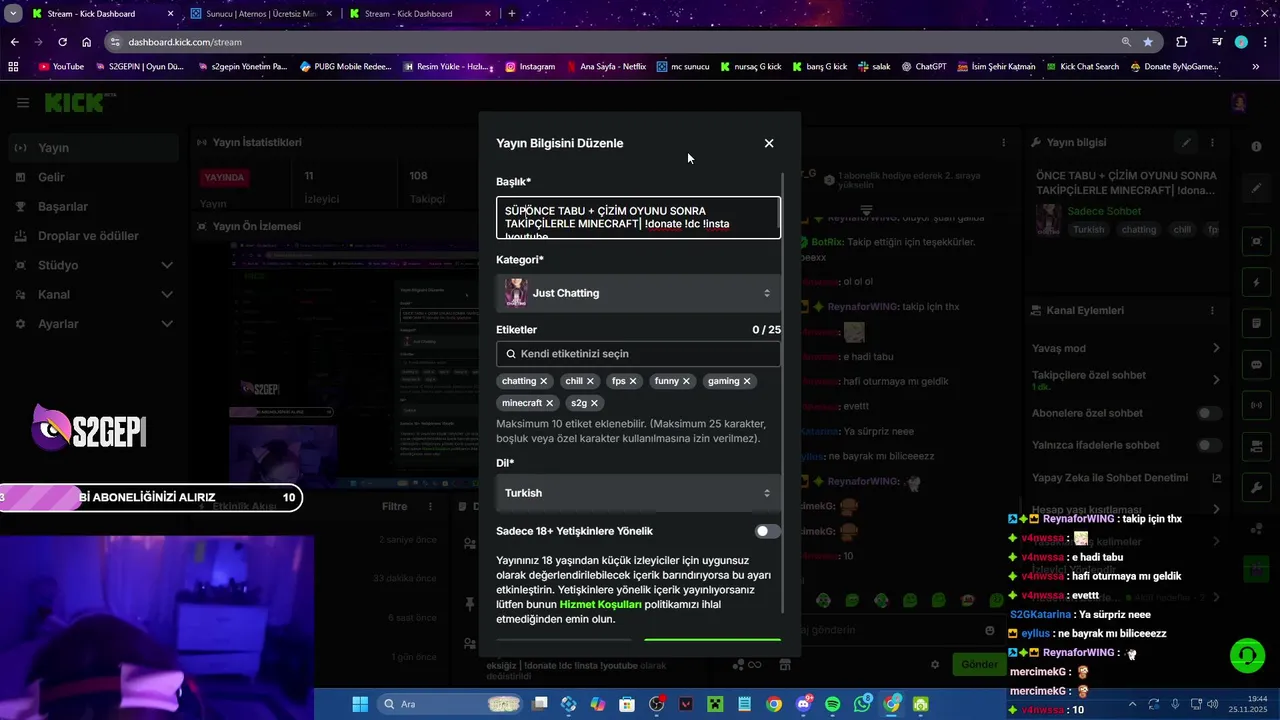Screen dimensions: 1280x720
Task: Click the green headset support button
Action: [1247, 656]
